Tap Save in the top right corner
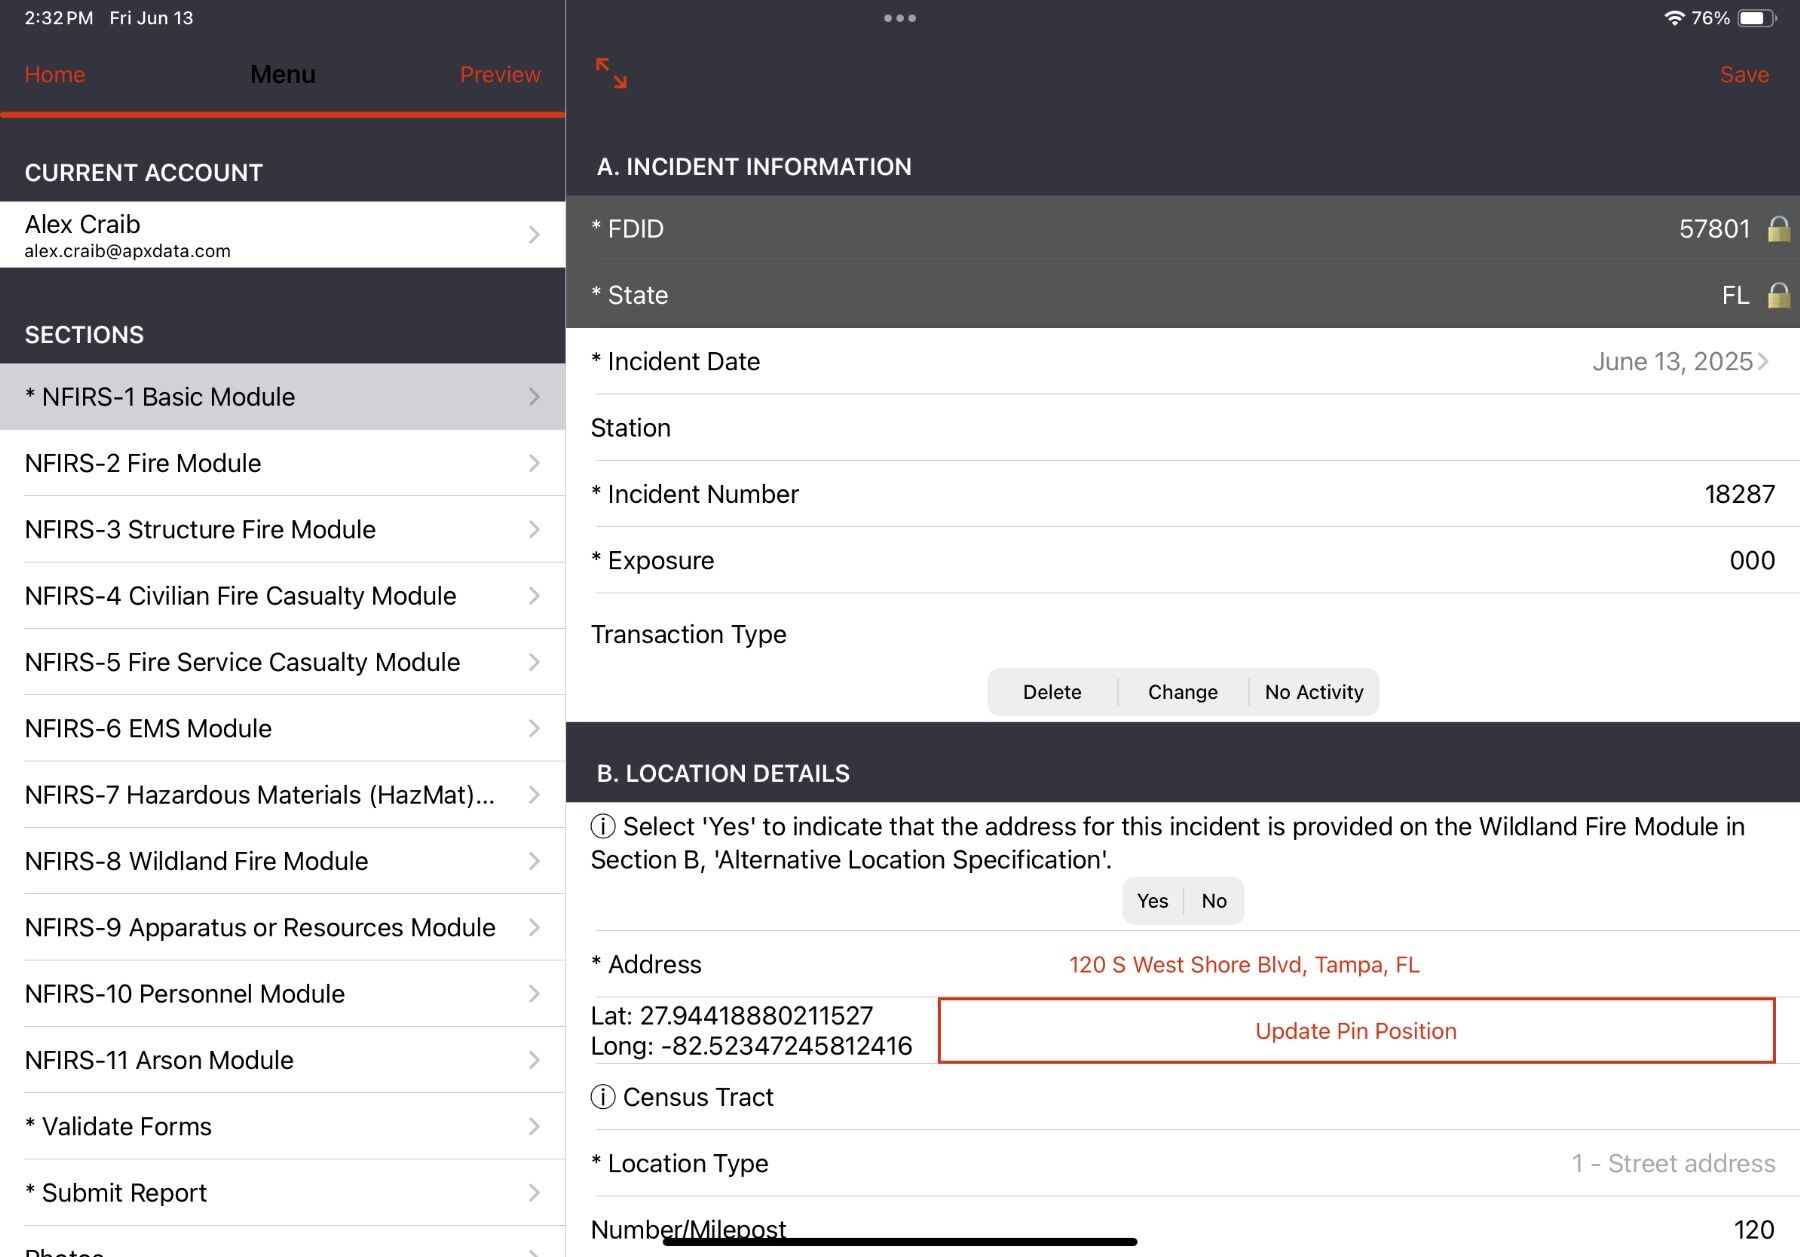Image resolution: width=1800 pixels, height=1257 pixels. point(1744,74)
